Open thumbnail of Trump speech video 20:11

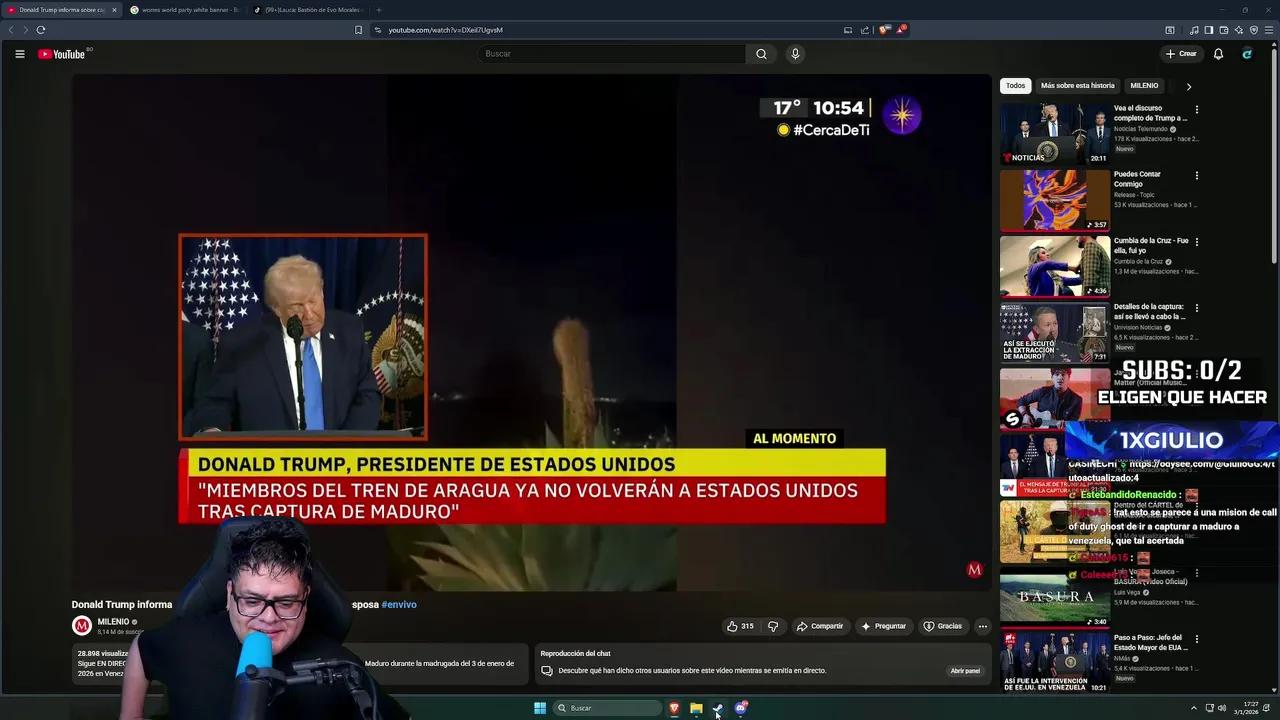(1055, 133)
